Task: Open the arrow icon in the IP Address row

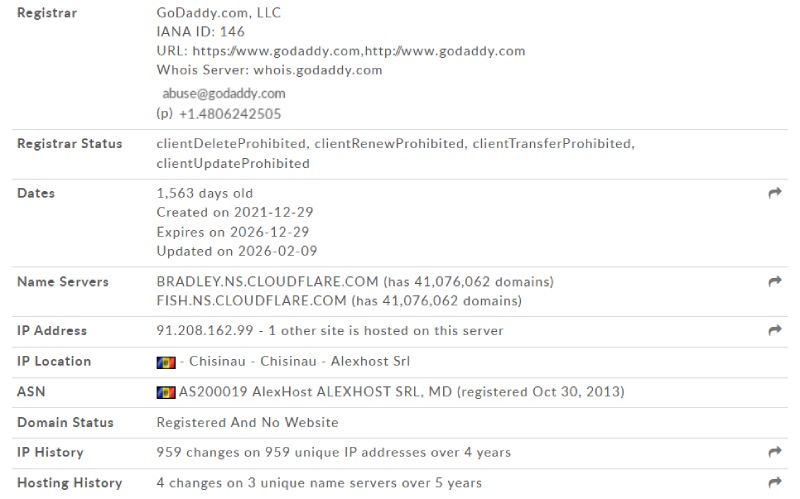Action: point(774,331)
